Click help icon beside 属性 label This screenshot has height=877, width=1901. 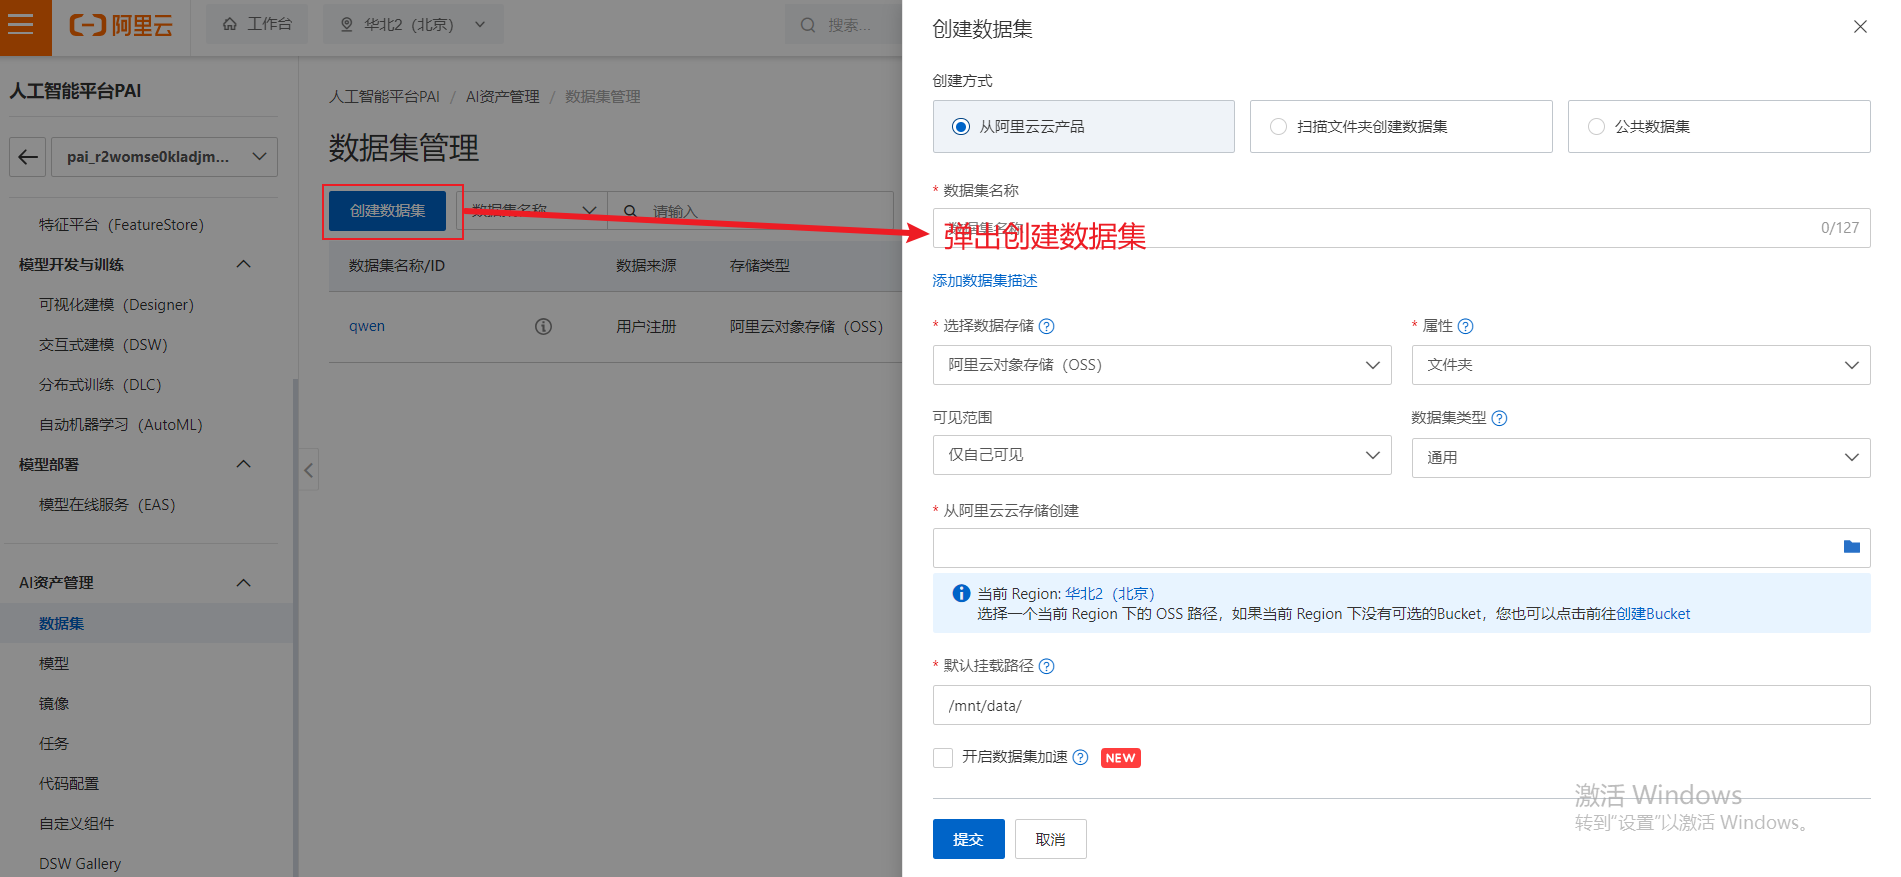[1465, 326]
